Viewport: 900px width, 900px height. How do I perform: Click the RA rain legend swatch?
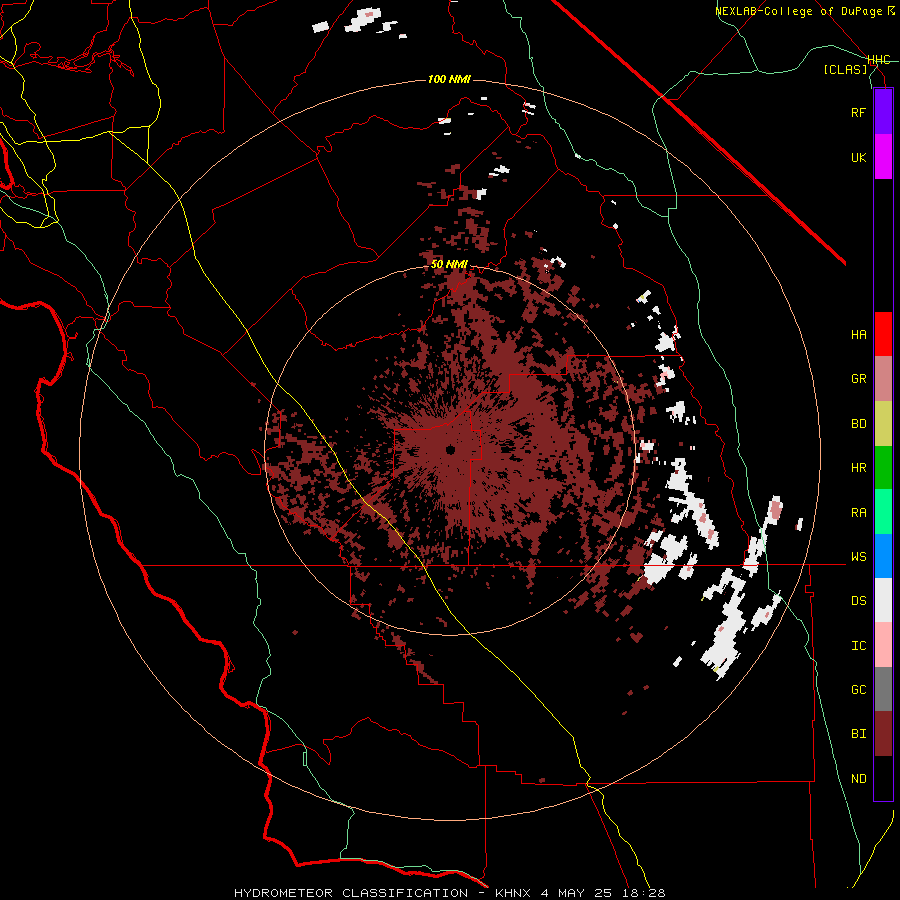tap(883, 512)
